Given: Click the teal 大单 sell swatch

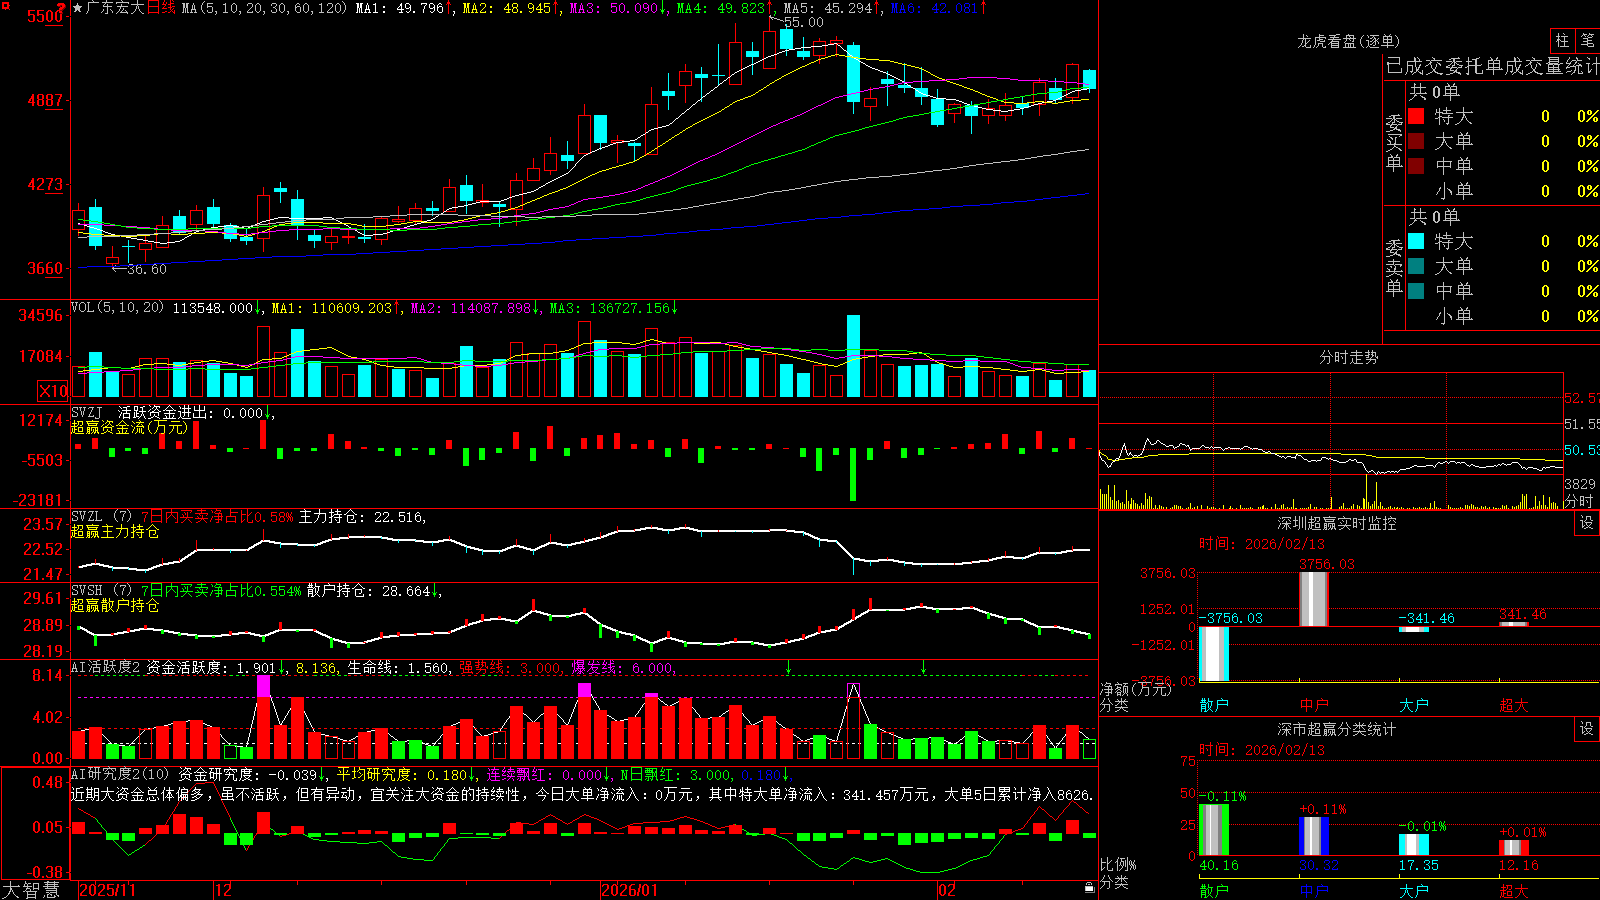Looking at the screenshot, I should click(1416, 266).
